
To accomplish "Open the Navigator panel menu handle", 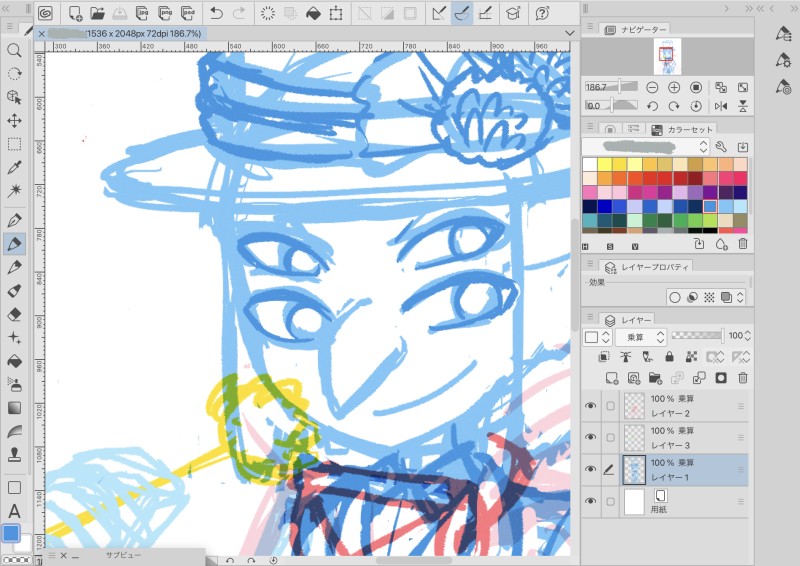I will (x=590, y=27).
